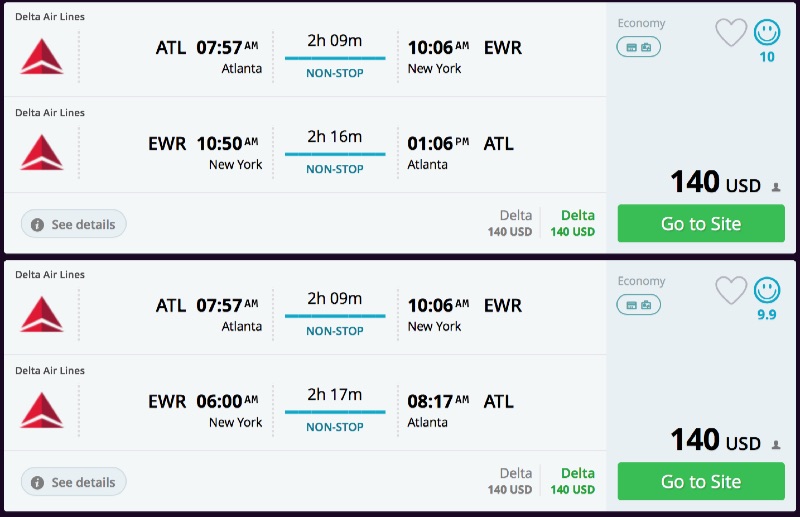The image size is (800, 517).
Task: Select the green Delta 140 USD offer, top card
Action: tap(573, 223)
